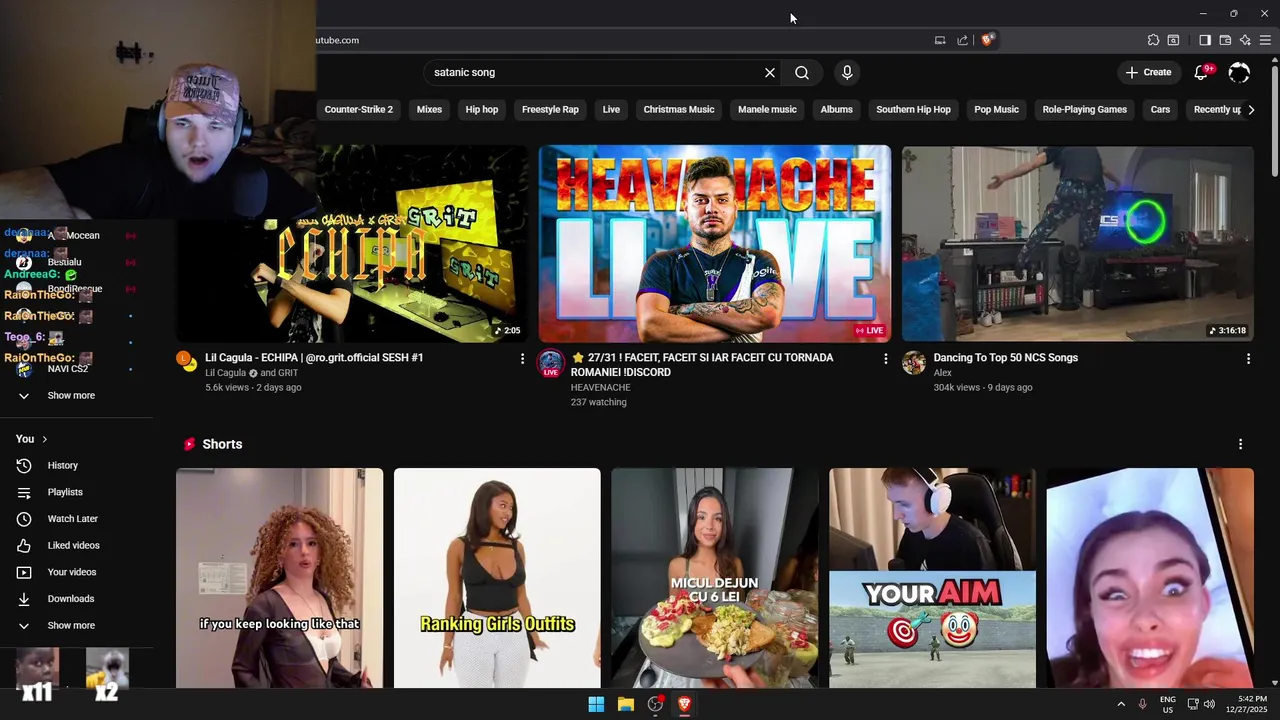
Task: Open the YouTube notifications bell
Action: [1202, 72]
